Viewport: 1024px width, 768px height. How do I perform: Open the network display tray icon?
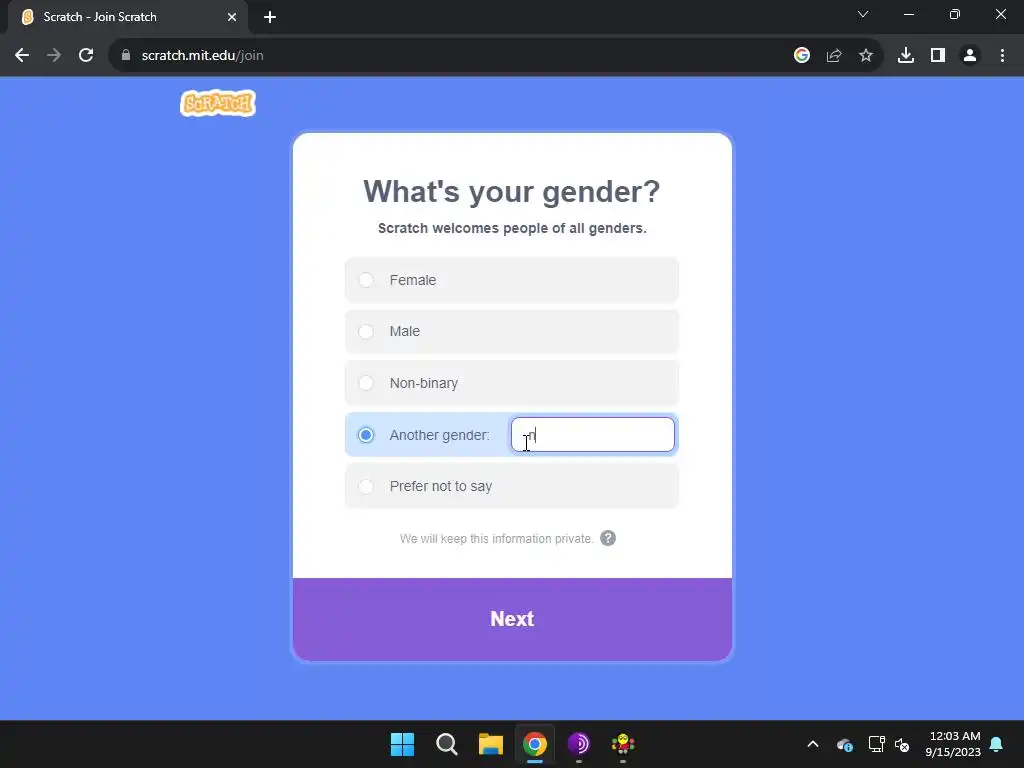coord(876,744)
